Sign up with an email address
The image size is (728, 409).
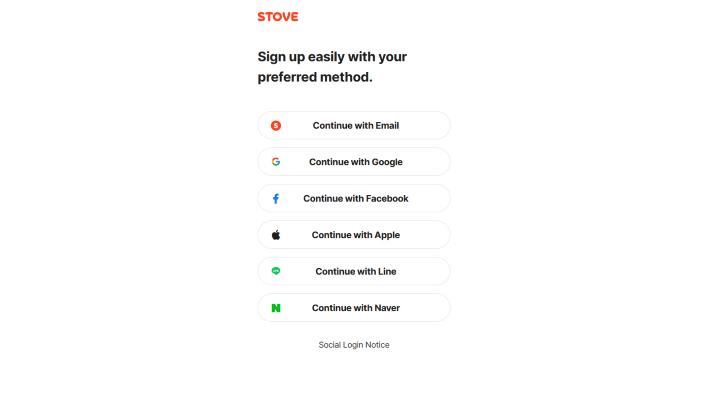[355, 125]
